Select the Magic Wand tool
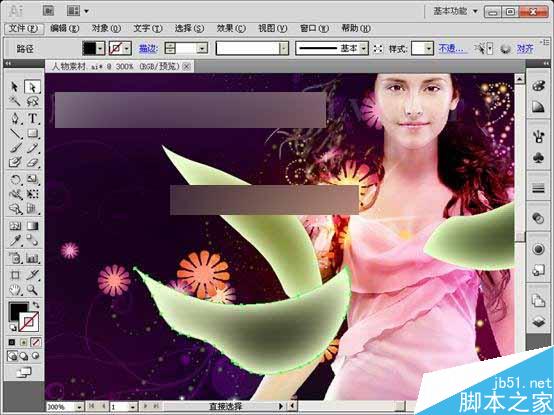Screen dimensions: 554x415 pyautogui.click(x=15, y=101)
